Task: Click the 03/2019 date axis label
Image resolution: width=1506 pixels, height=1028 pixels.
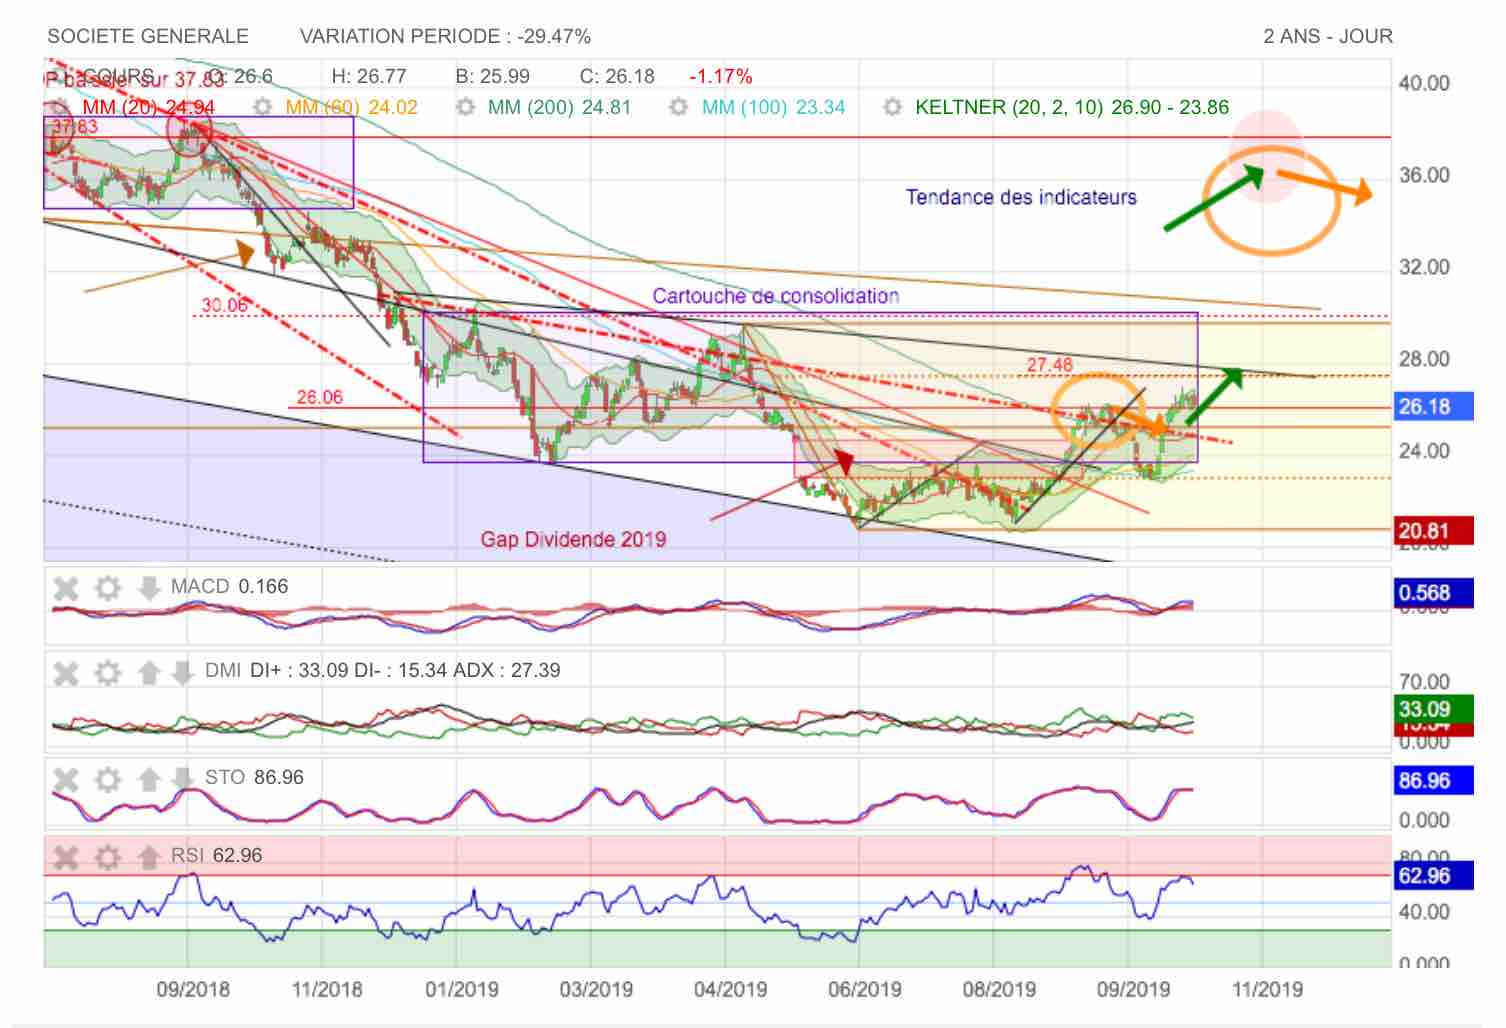Action: [596, 990]
